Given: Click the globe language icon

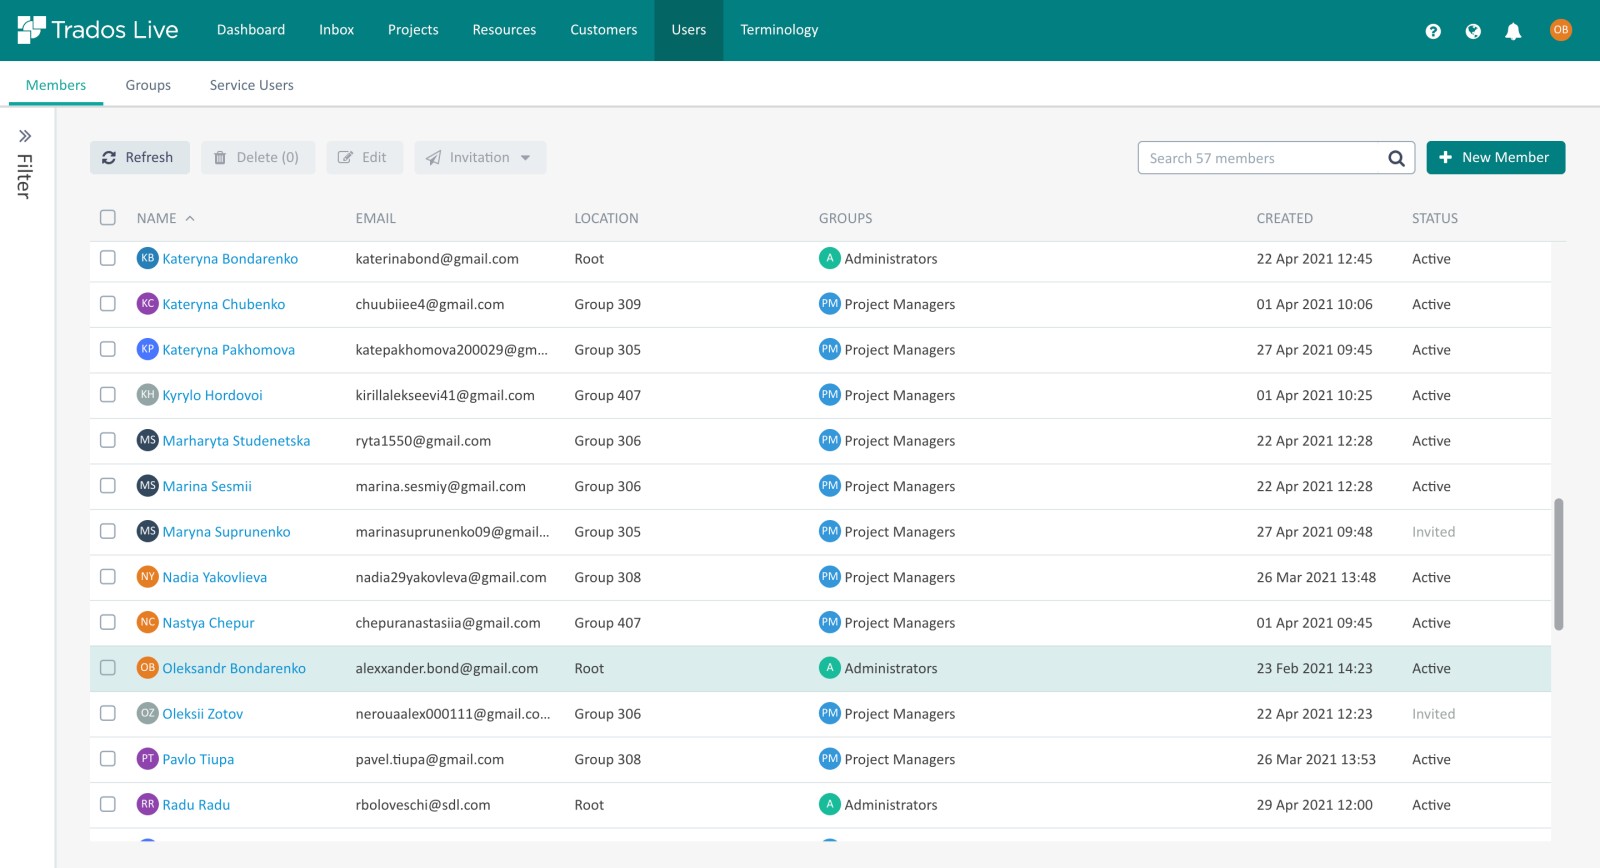Looking at the screenshot, I should click(x=1473, y=31).
